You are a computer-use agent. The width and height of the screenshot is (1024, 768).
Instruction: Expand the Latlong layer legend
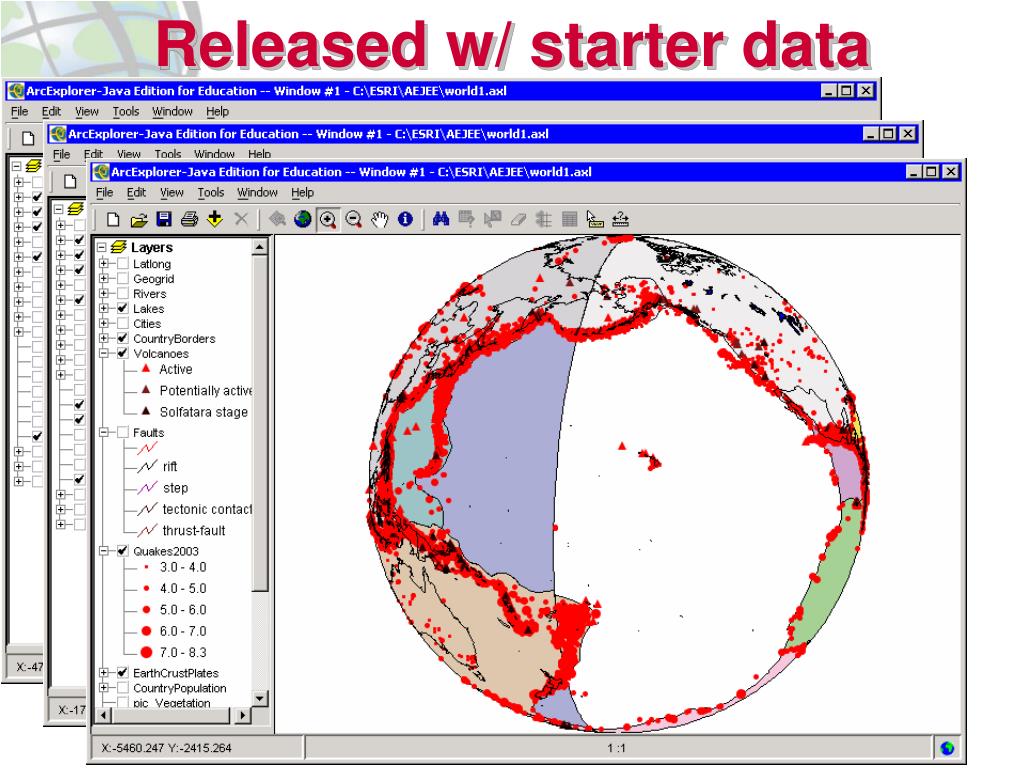103,264
